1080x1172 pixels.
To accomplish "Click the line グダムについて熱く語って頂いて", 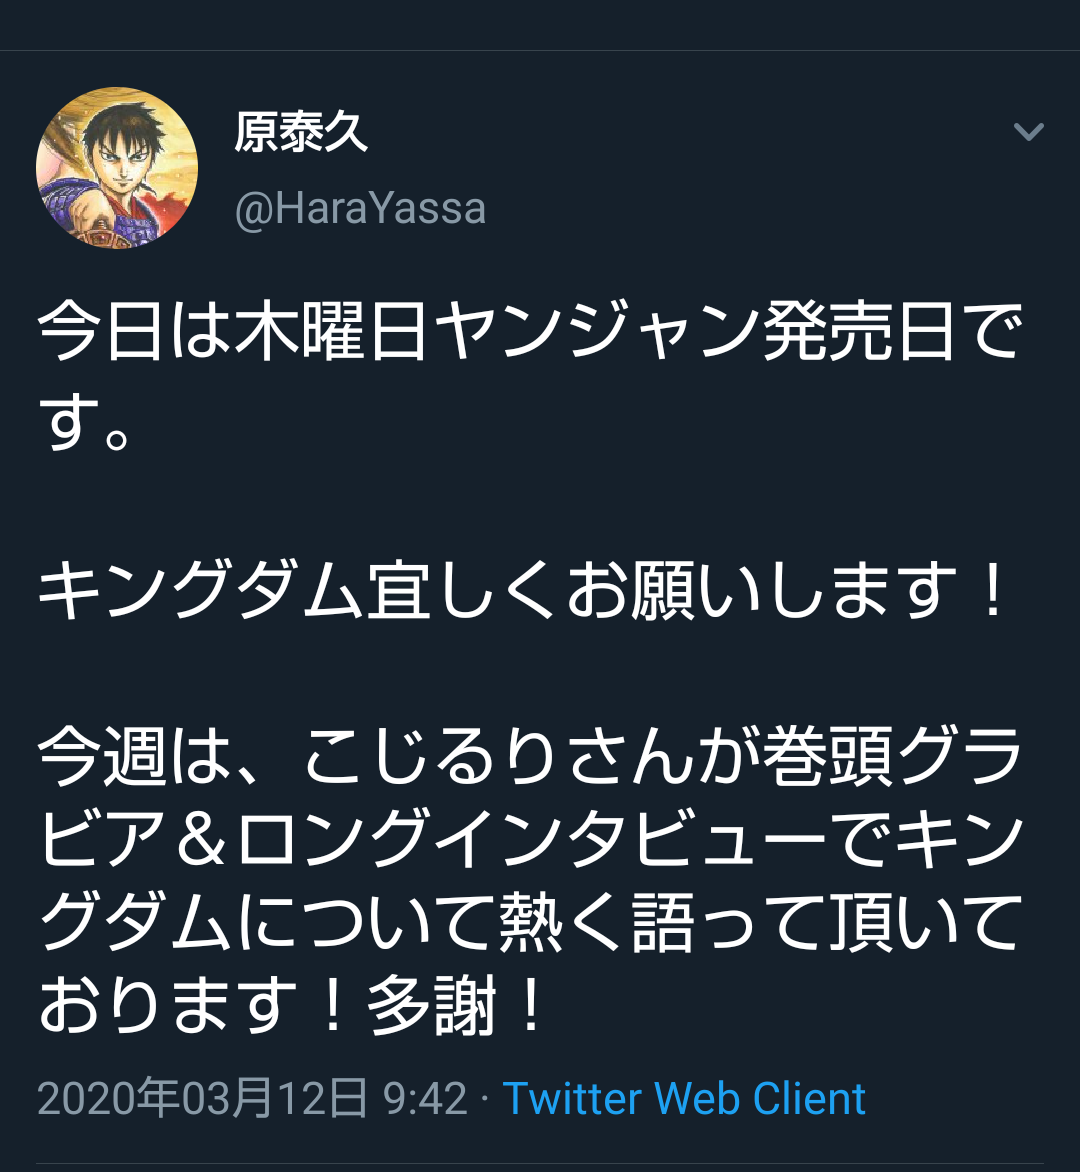I will pos(529,922).
